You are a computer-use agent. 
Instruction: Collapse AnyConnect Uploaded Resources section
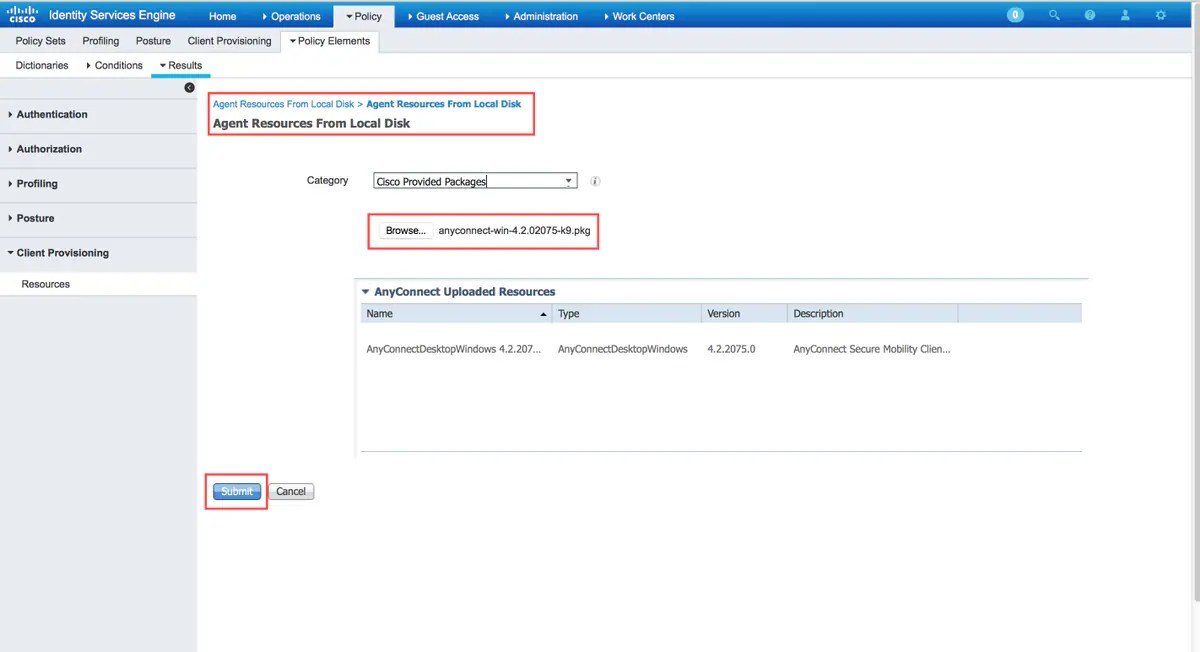coord(366,292)
